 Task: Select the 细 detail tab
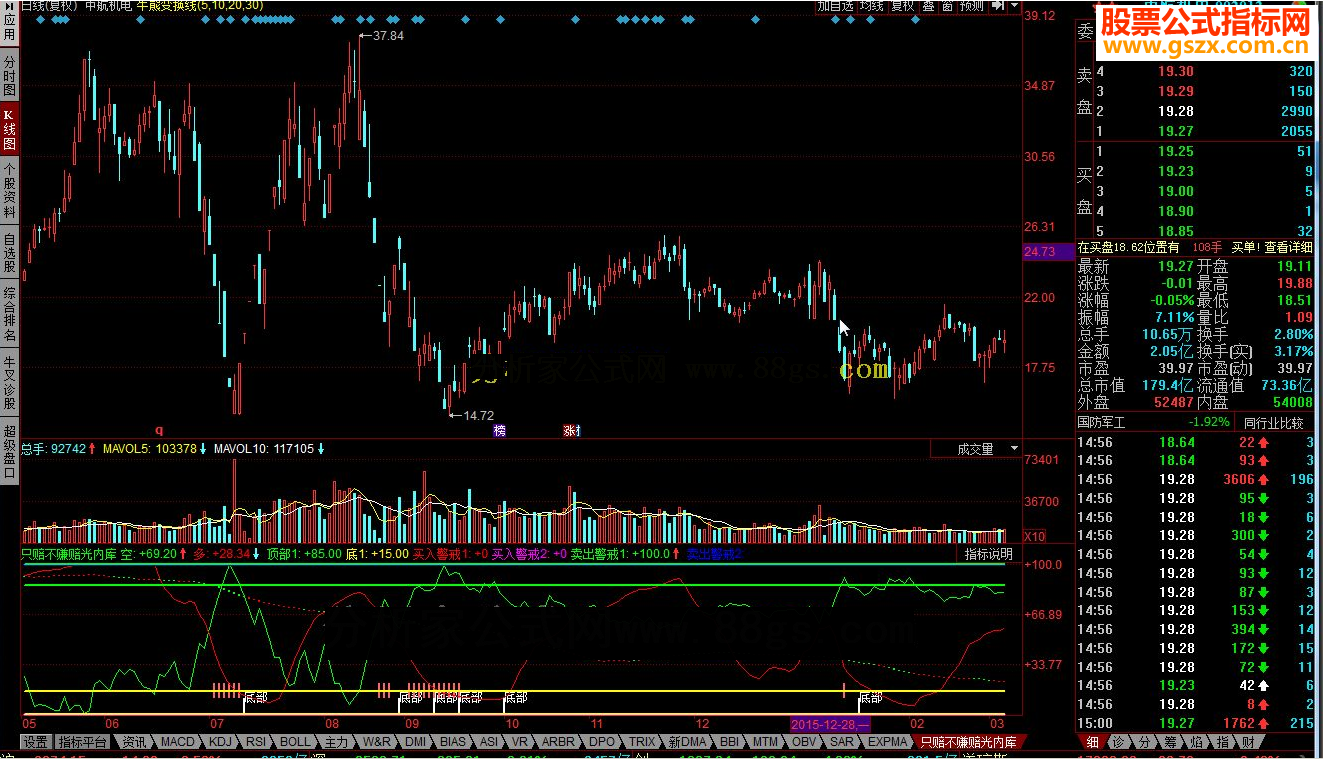(x=1092, y=742)
